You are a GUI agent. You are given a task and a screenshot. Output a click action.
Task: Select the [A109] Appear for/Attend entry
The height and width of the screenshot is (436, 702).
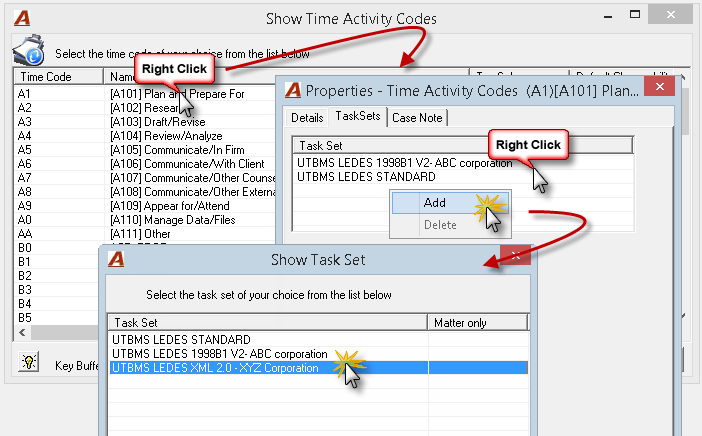pos(170,205)
